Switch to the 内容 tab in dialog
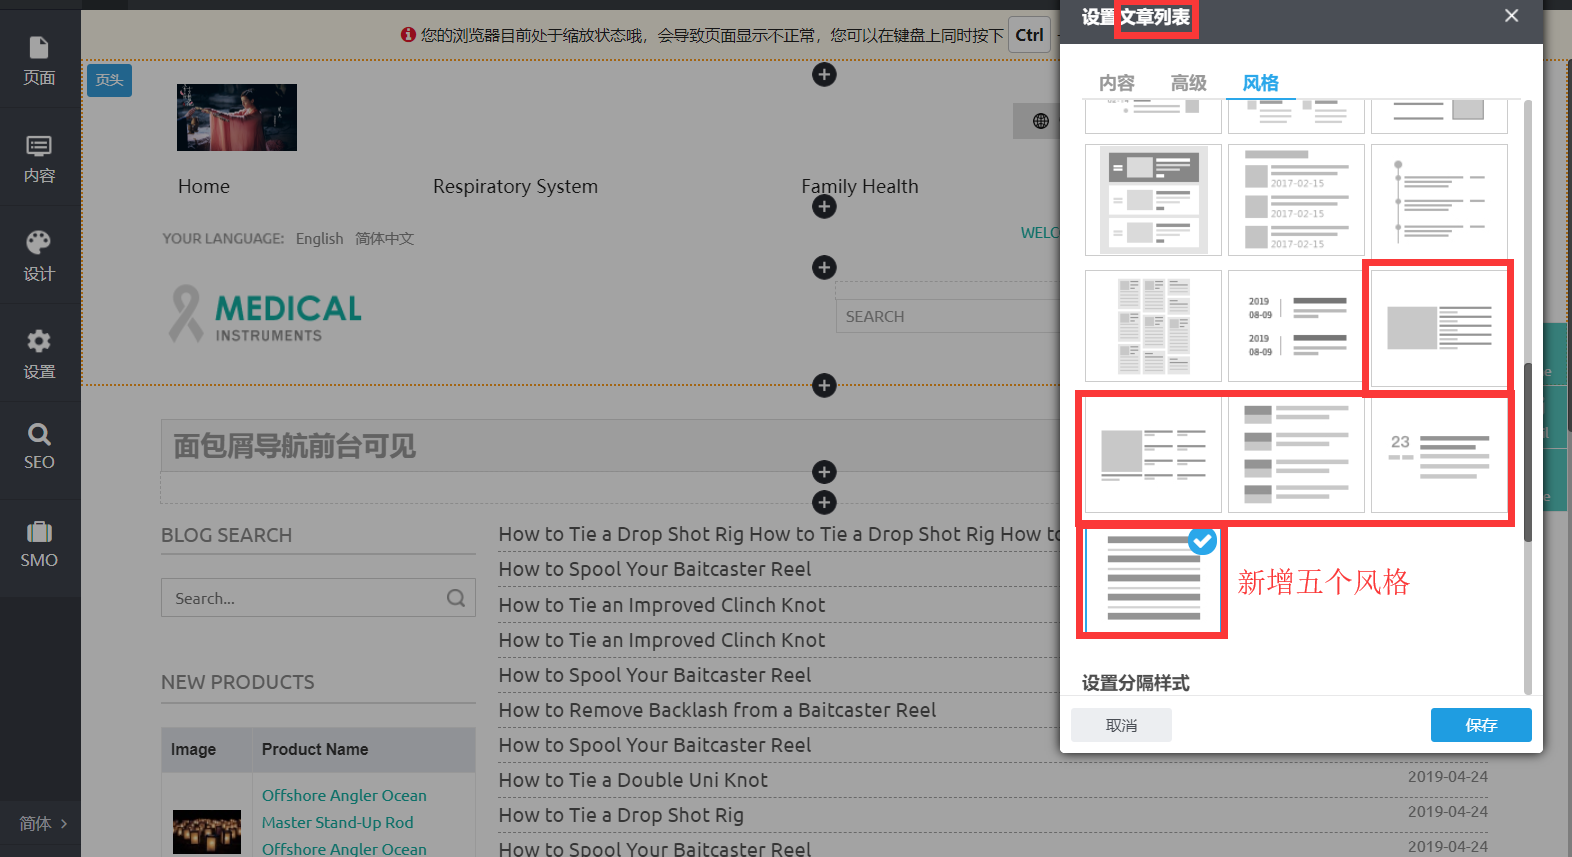 coord(1116,83)
